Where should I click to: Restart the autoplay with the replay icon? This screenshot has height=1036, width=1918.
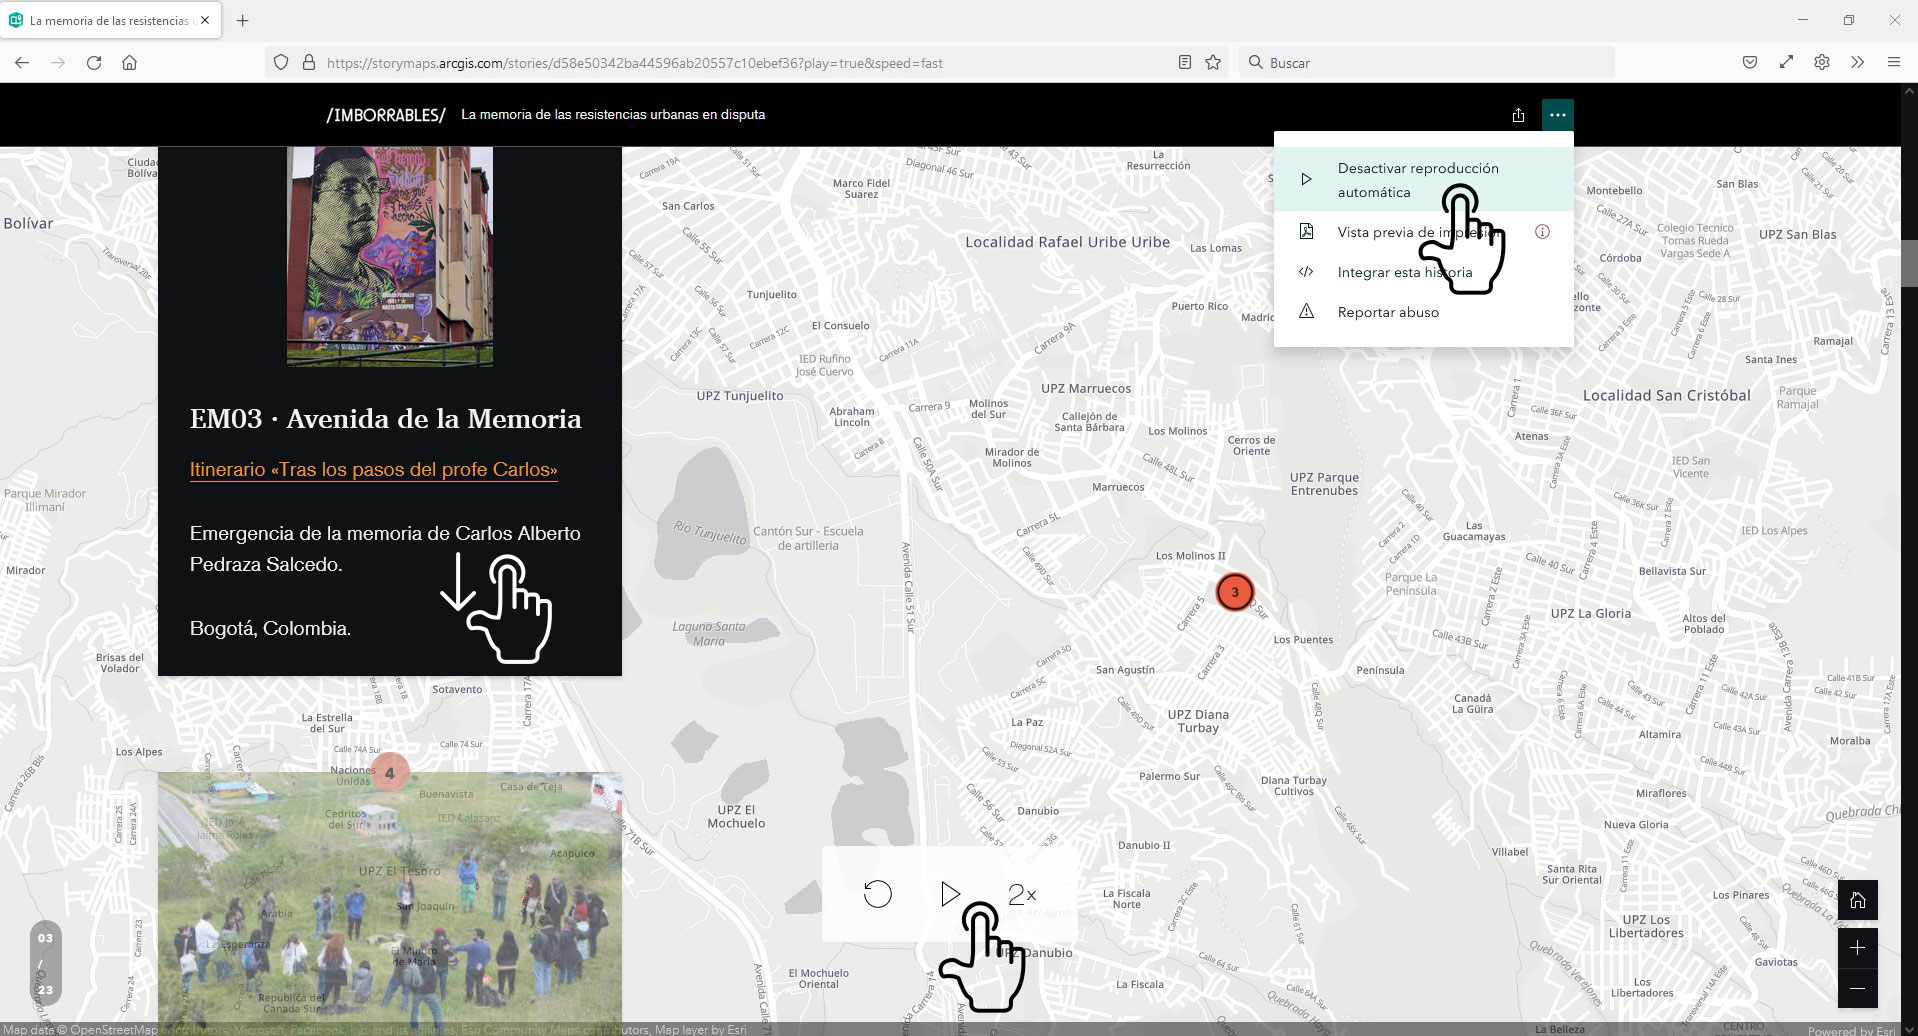click(877, 894)
